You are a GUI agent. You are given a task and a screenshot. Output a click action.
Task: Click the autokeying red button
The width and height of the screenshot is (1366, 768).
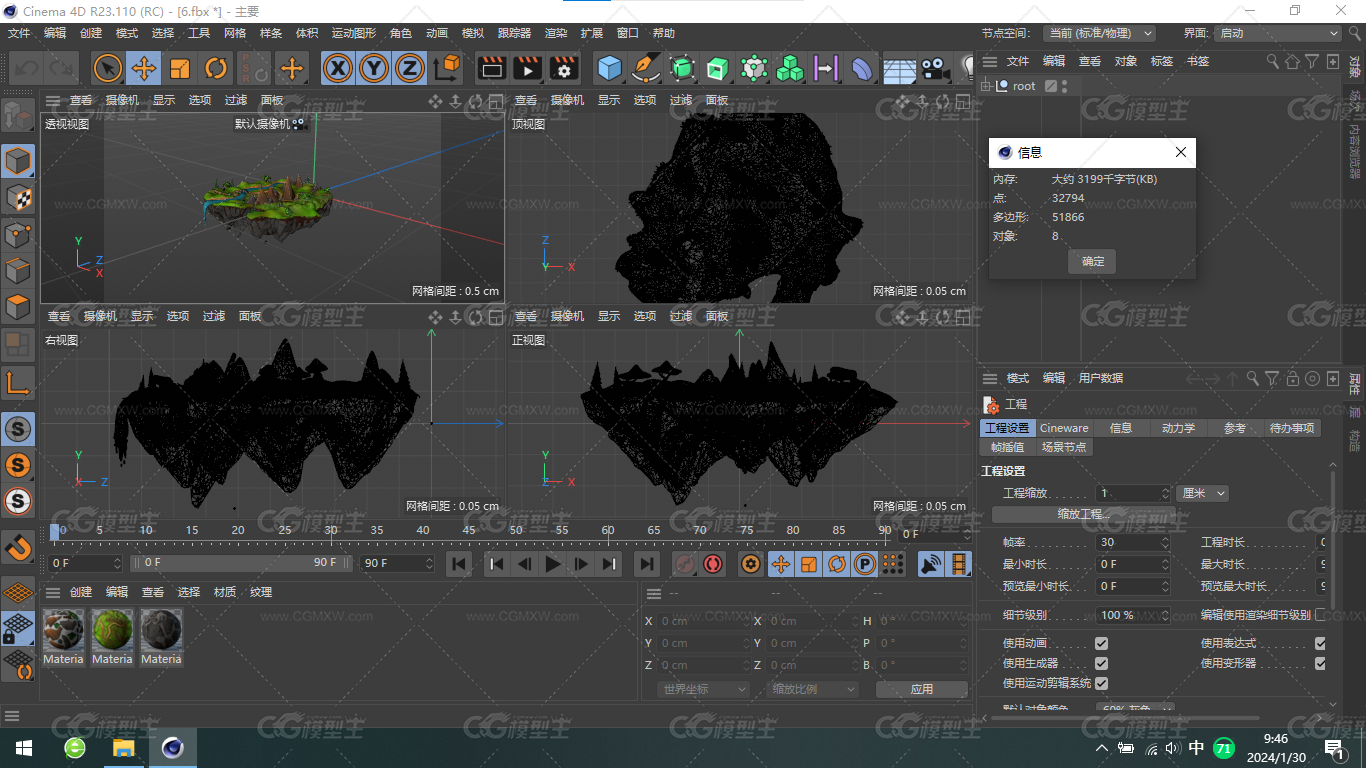712,564
